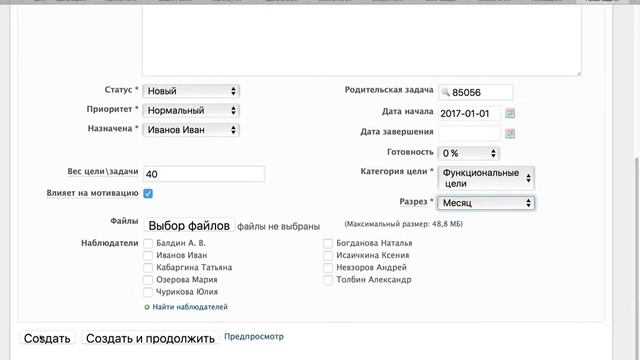Viewport: 640px width, 360px height.
Task: Click inside the large description text area
Action: point(362,40)
